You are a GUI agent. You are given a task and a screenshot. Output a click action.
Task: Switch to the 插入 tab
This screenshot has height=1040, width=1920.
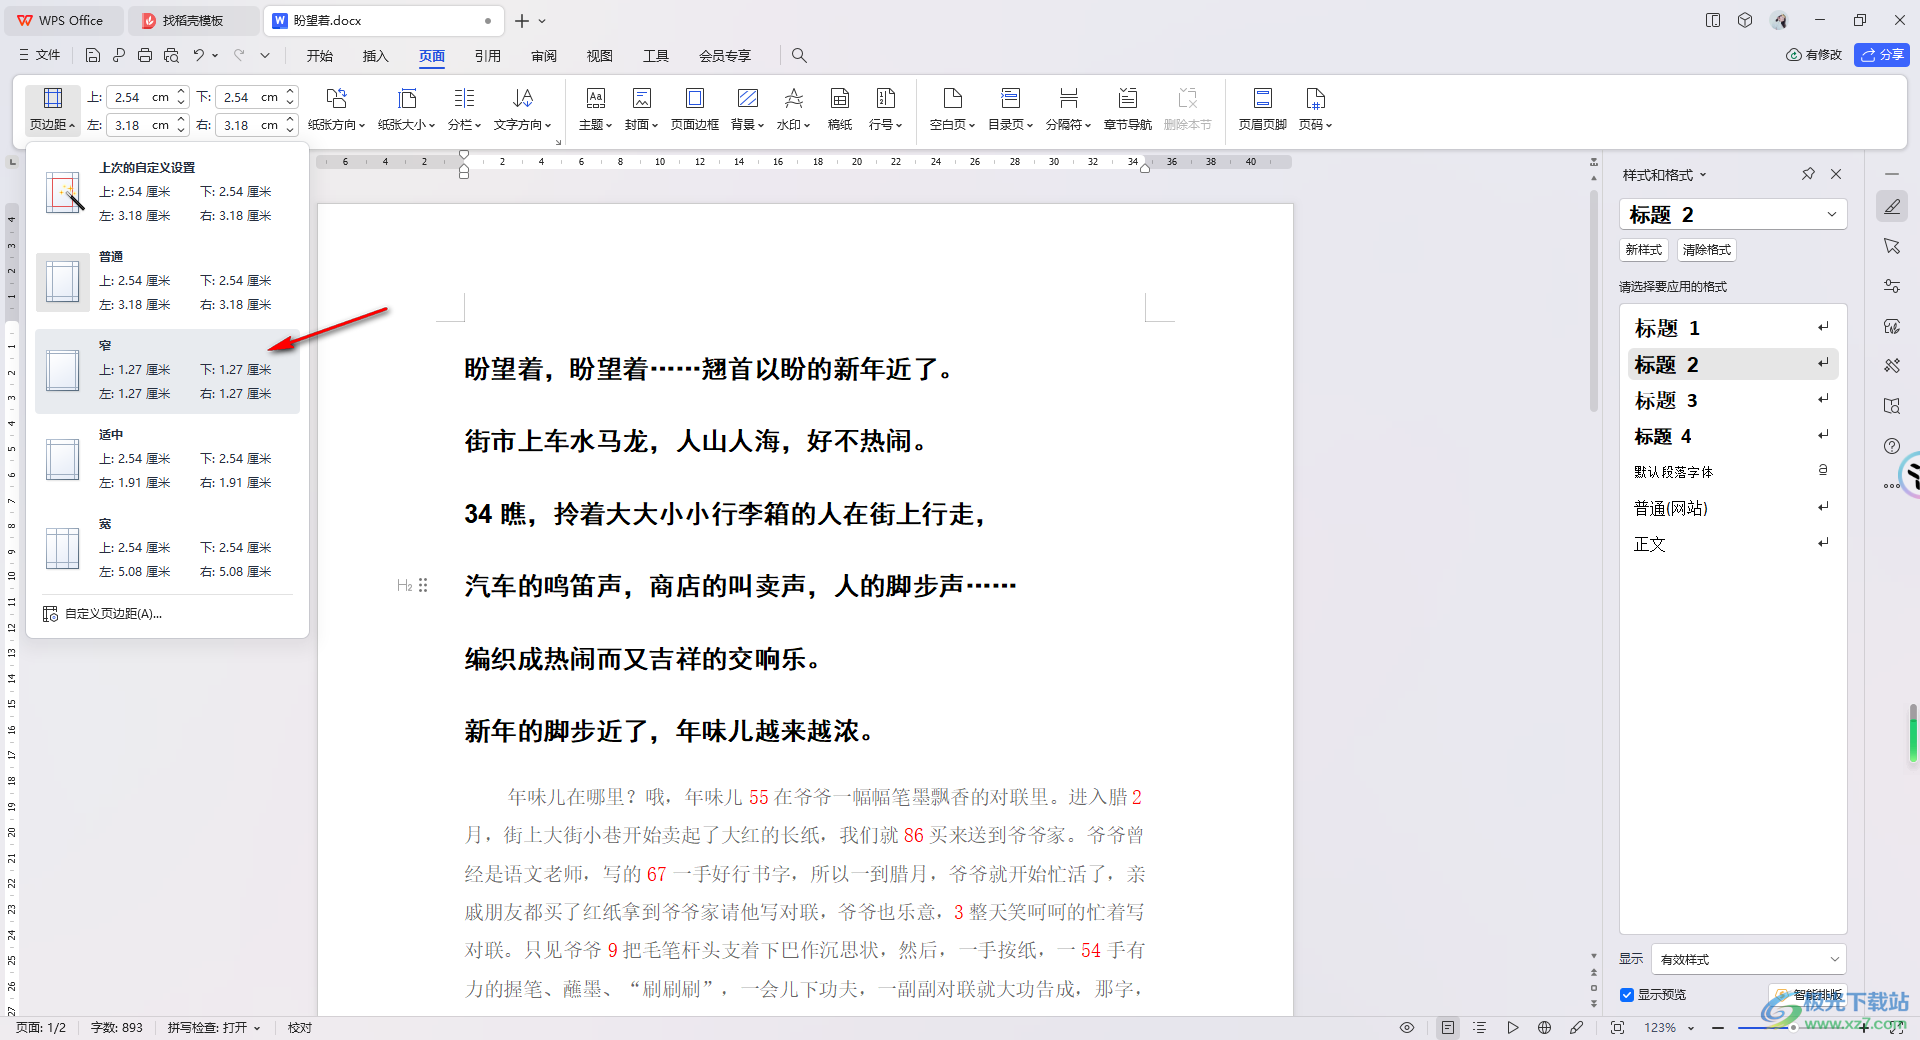click(375, 56)
